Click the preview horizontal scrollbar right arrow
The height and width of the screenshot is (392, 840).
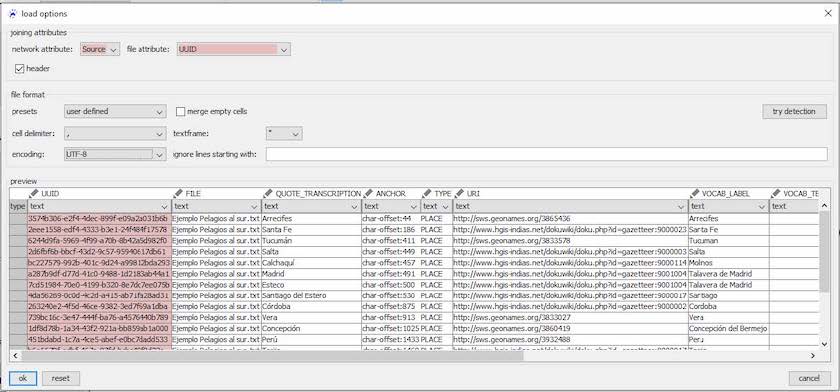tap(813, 355)
